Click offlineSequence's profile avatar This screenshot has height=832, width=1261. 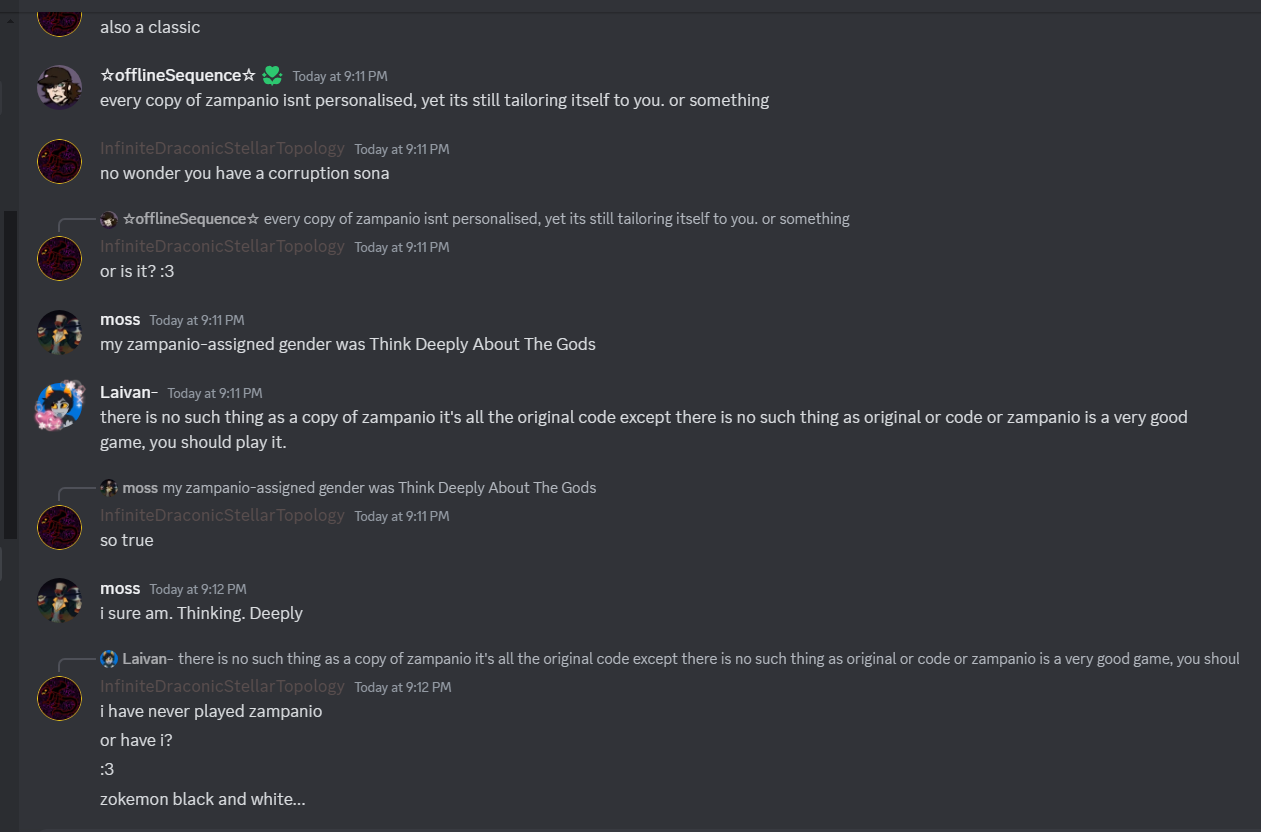59,87
